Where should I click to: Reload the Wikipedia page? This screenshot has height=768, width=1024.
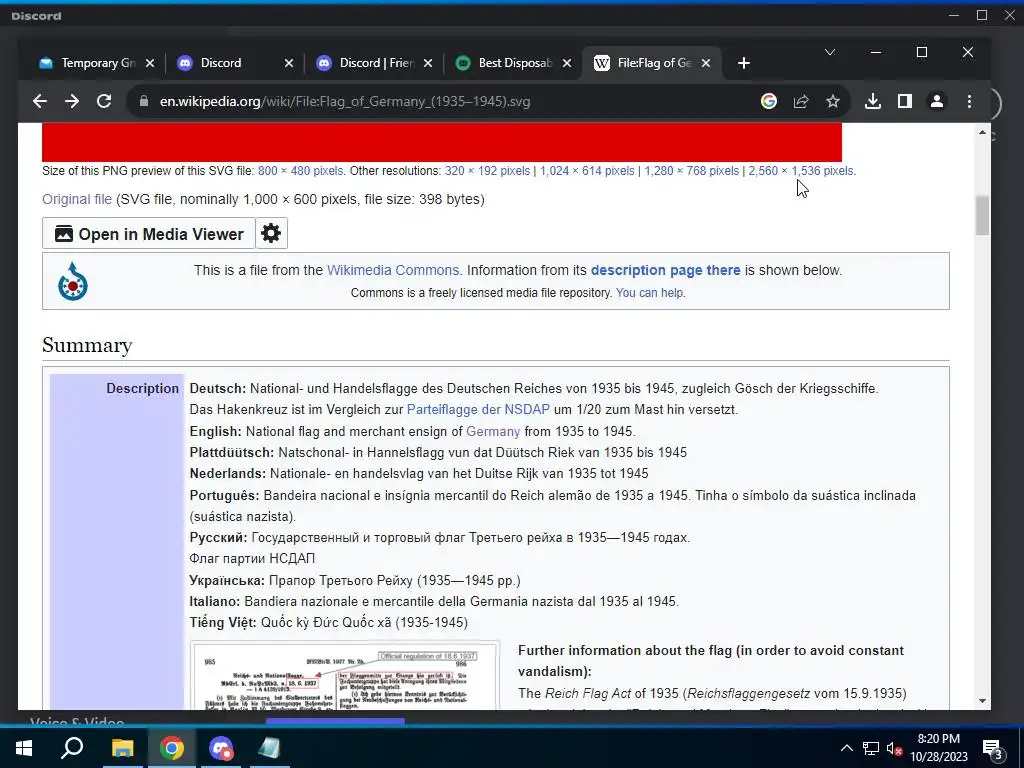(104, 101)
